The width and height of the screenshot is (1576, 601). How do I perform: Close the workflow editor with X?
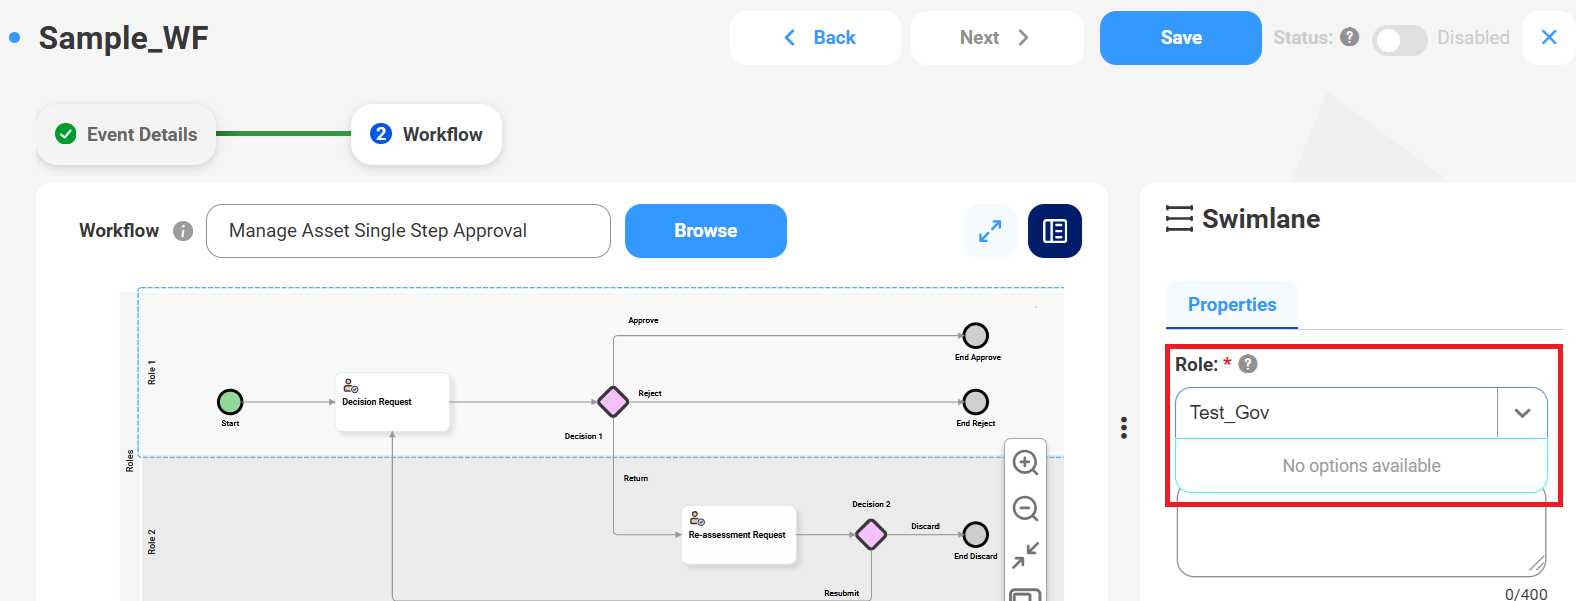(1549, 38)
